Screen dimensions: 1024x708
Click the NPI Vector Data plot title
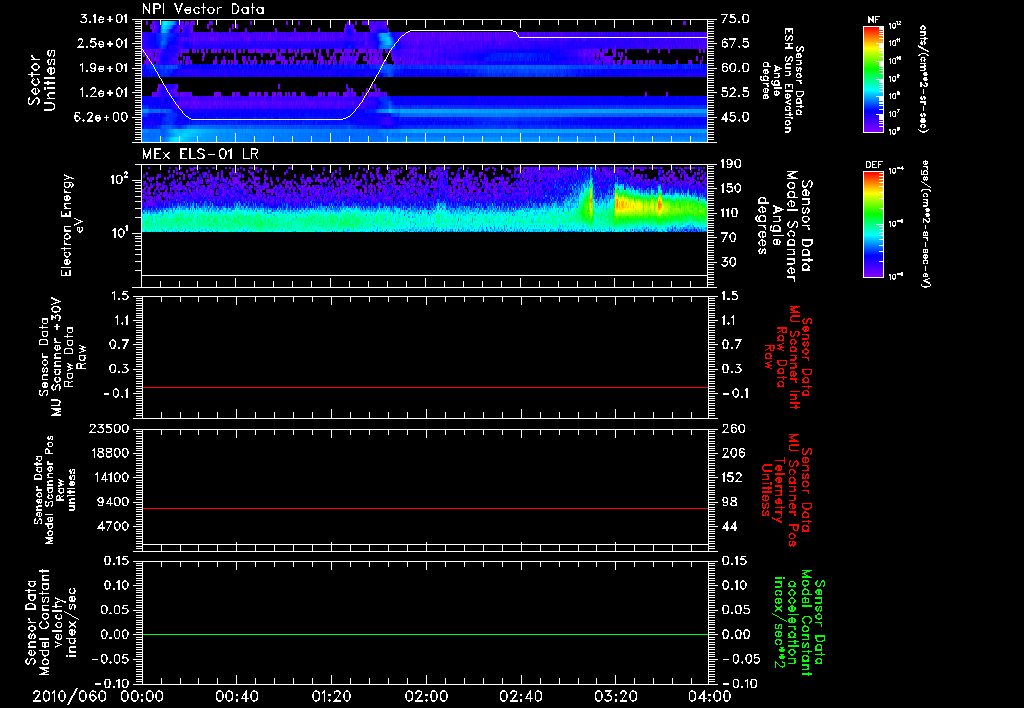click(203, 9)
